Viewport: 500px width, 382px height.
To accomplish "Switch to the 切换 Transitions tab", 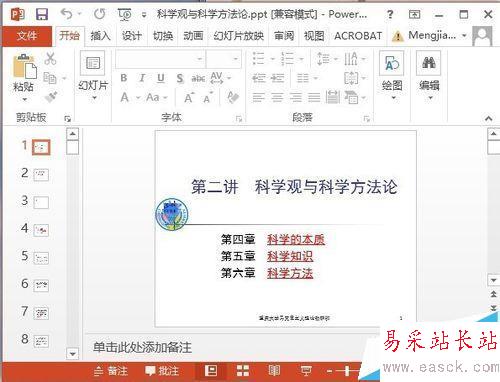I will 163,35.
